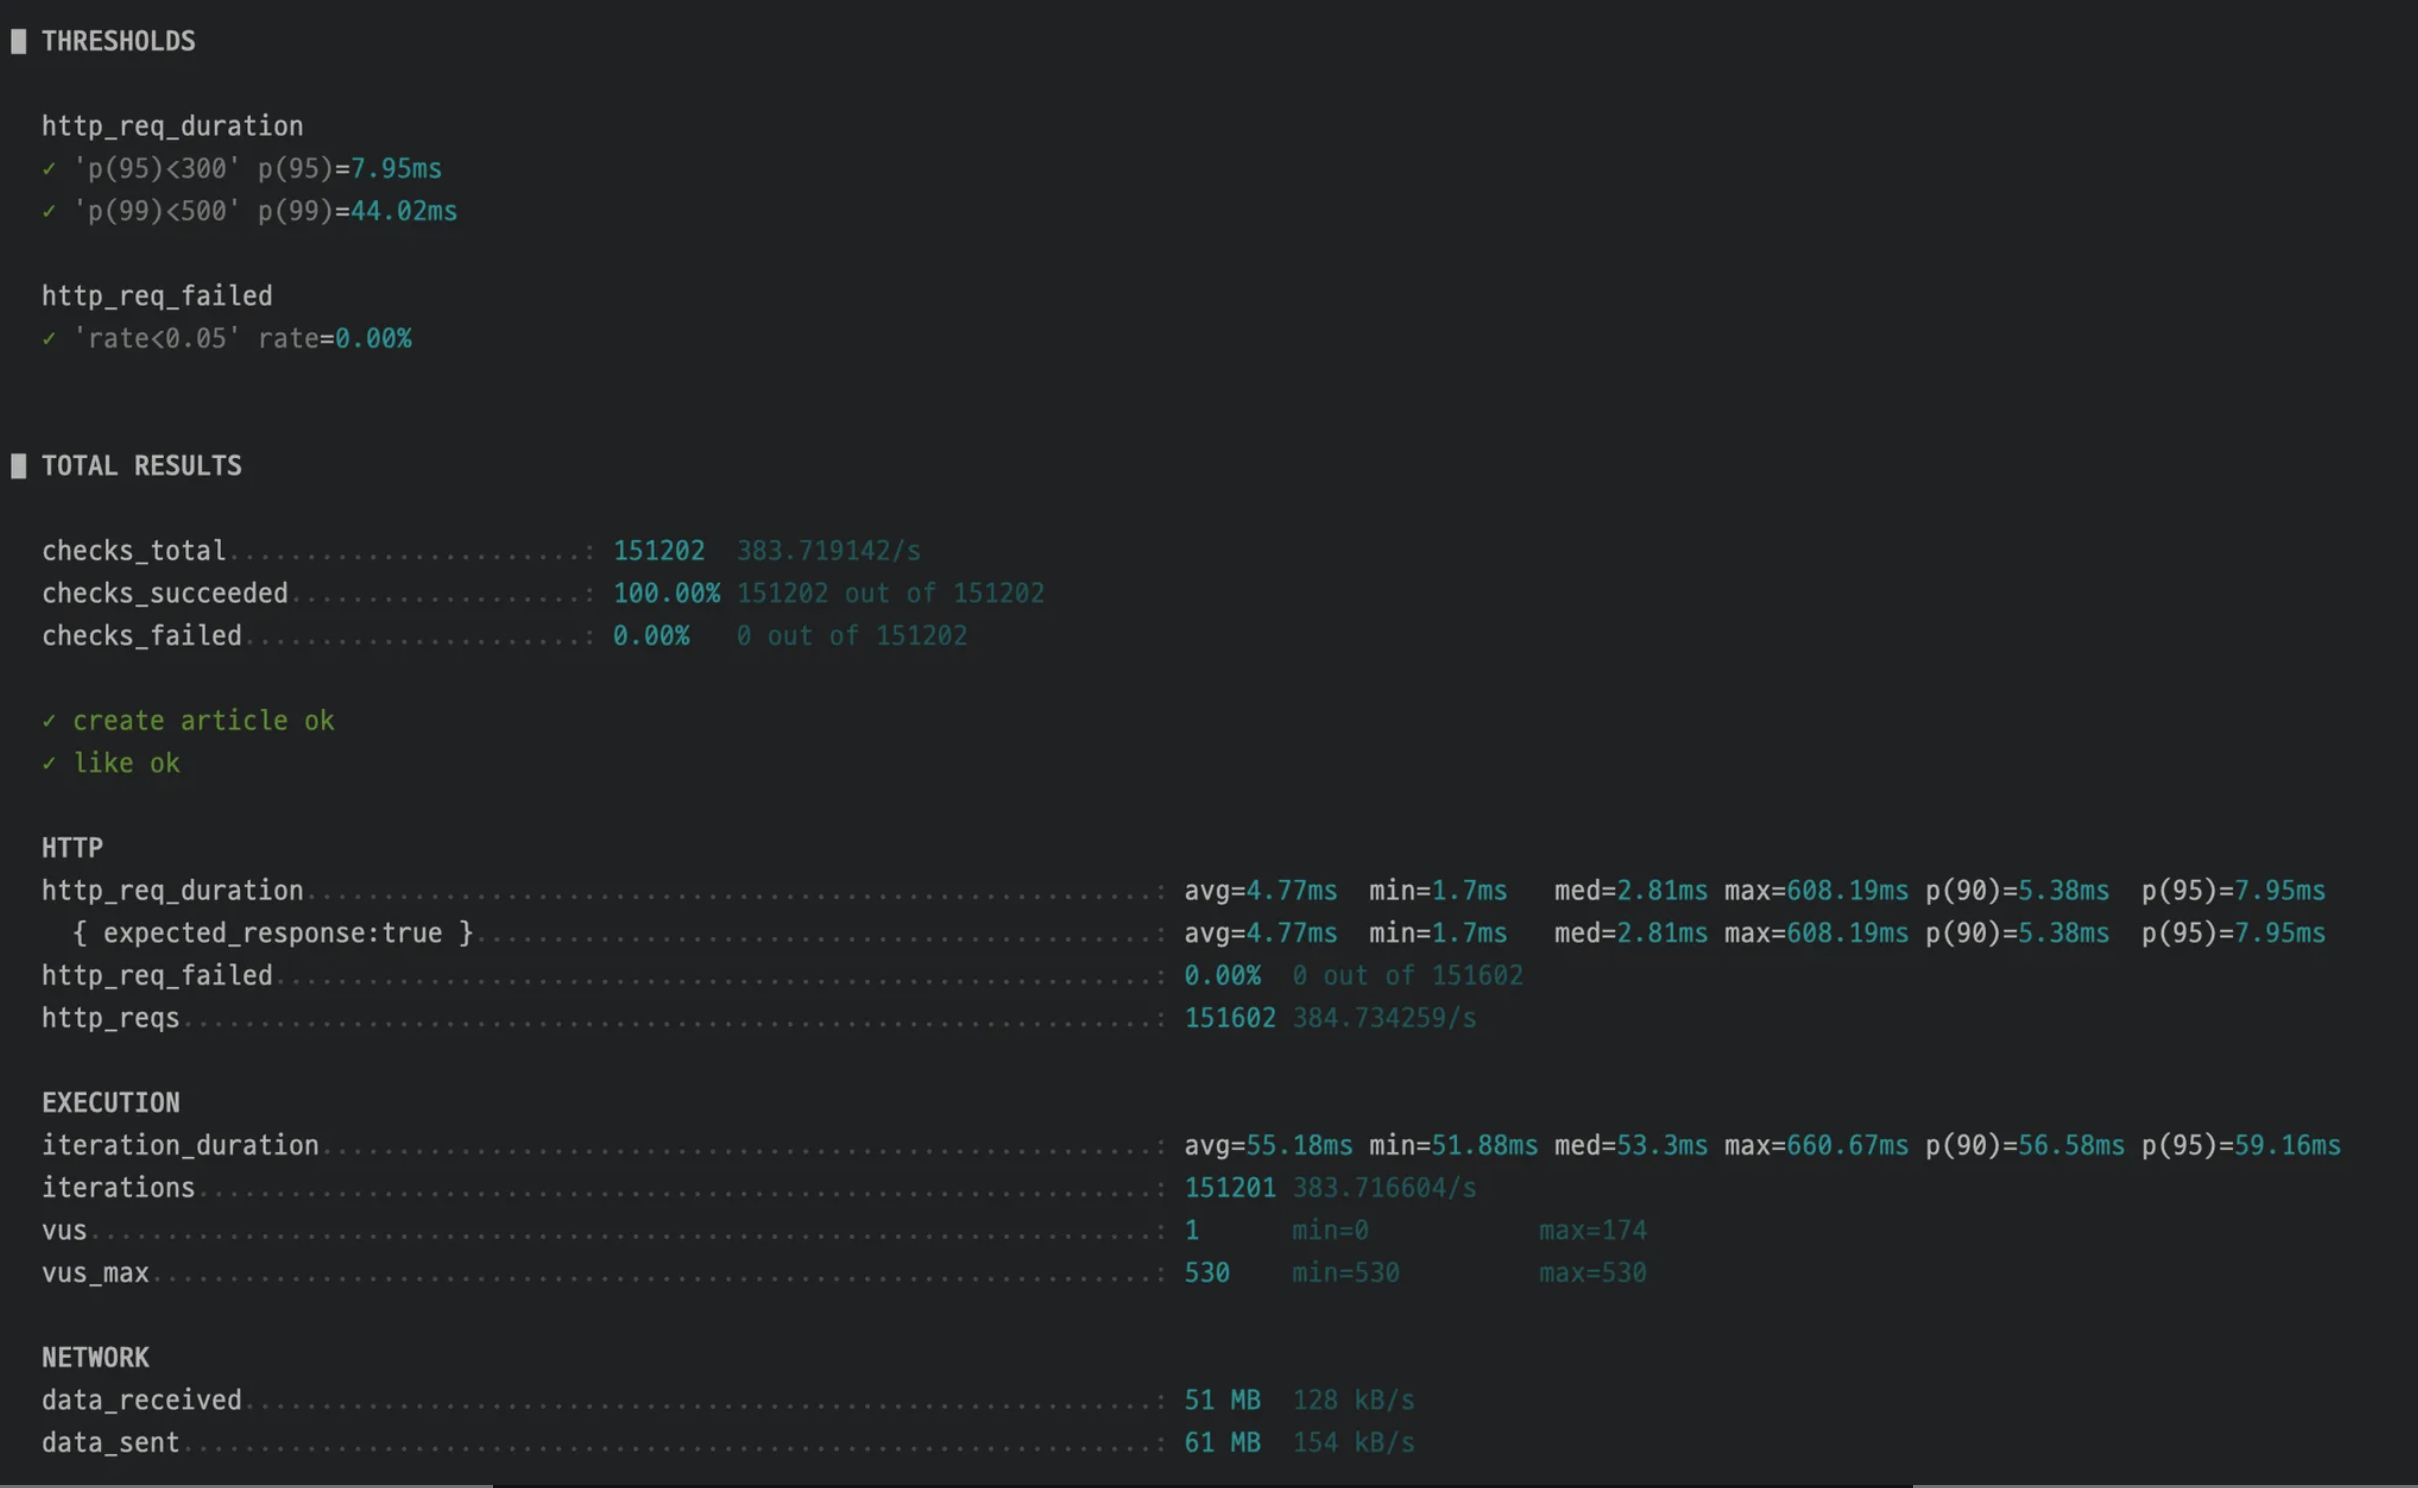The height and width of the screenshot is (1488, 2418).
Task: Click the checkmark before 'rate<0.05' threshold
Action: coord(49,339)
